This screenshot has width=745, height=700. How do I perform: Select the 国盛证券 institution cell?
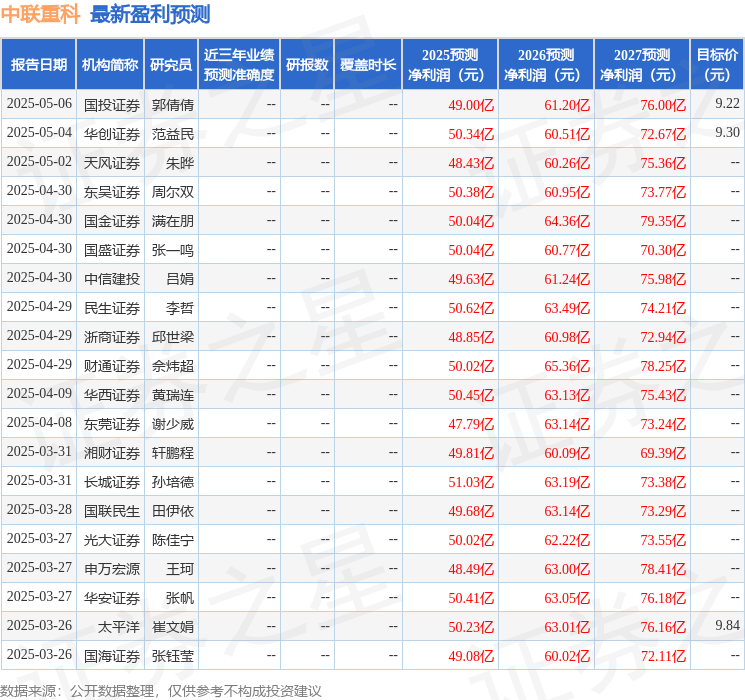(112, 250)
